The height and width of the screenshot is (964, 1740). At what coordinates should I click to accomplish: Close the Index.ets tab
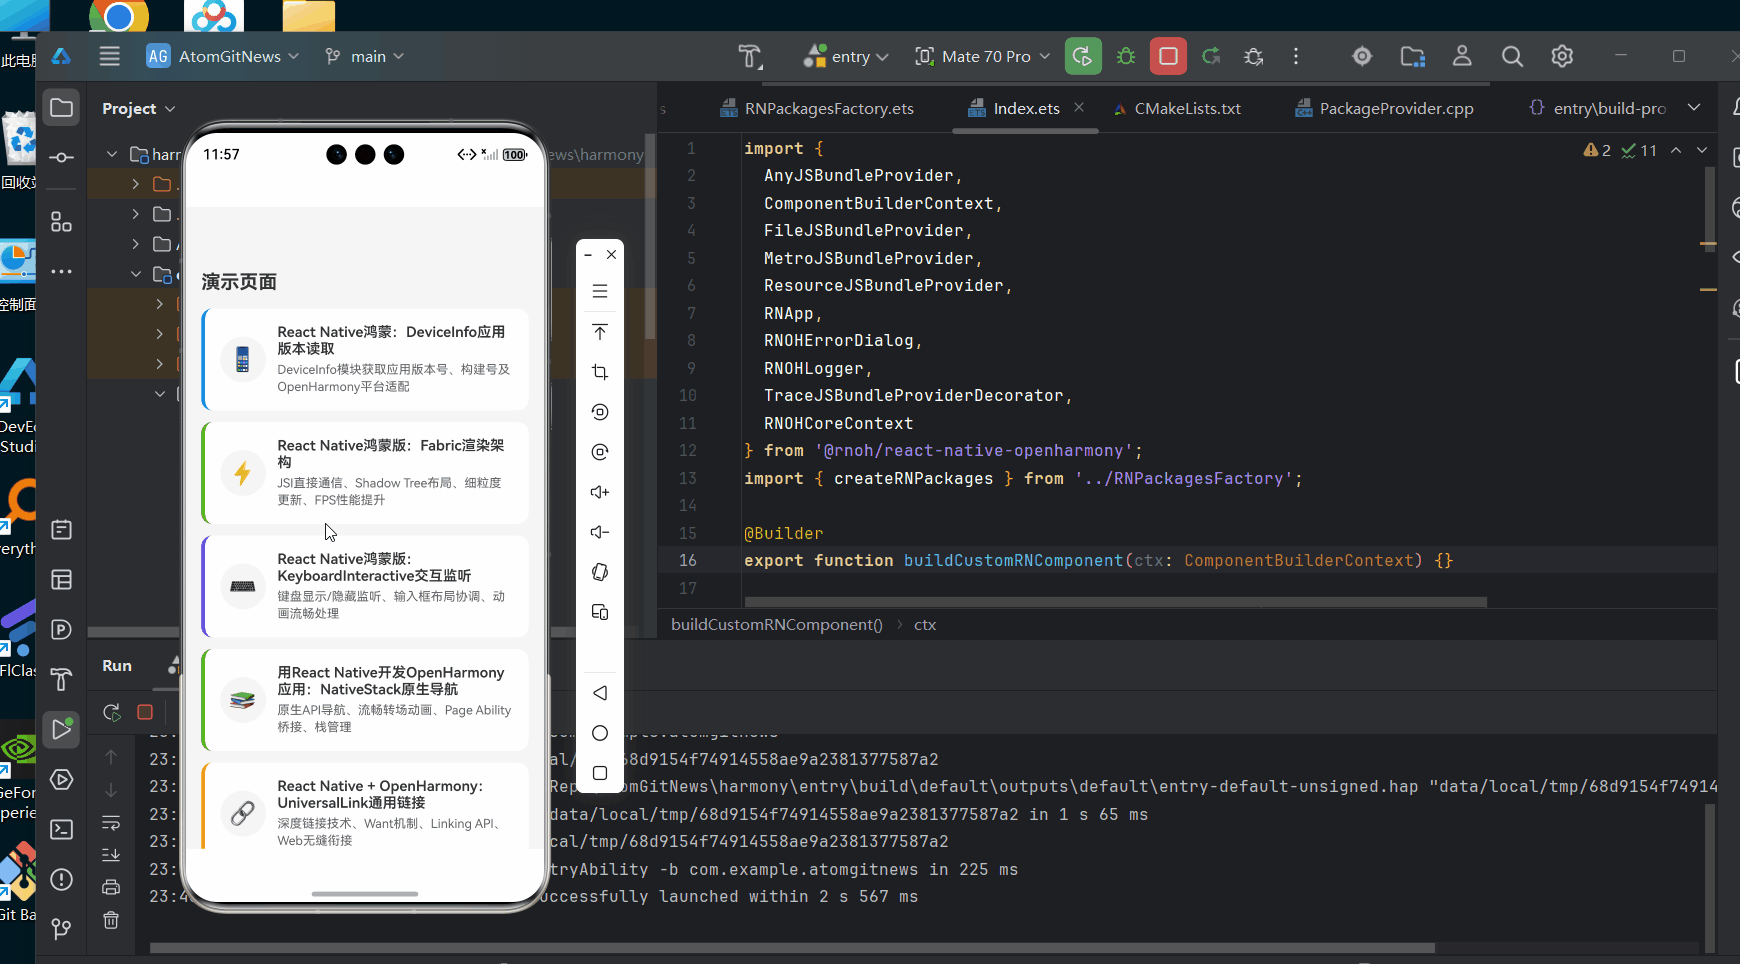[x=1079, y=107]
